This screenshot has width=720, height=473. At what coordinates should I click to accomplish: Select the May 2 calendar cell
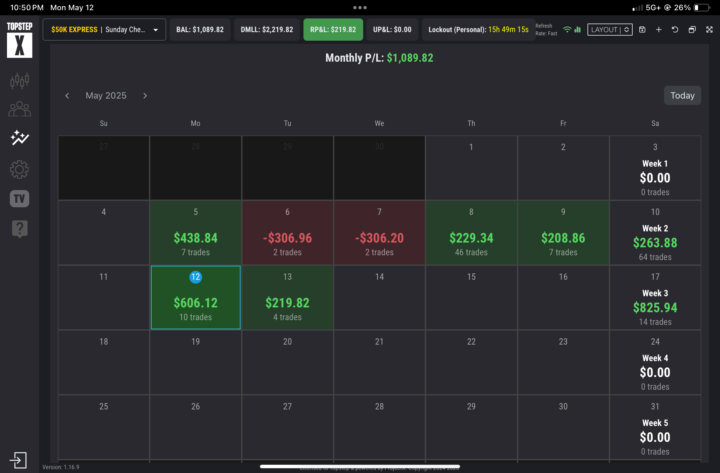coord(563,168)
